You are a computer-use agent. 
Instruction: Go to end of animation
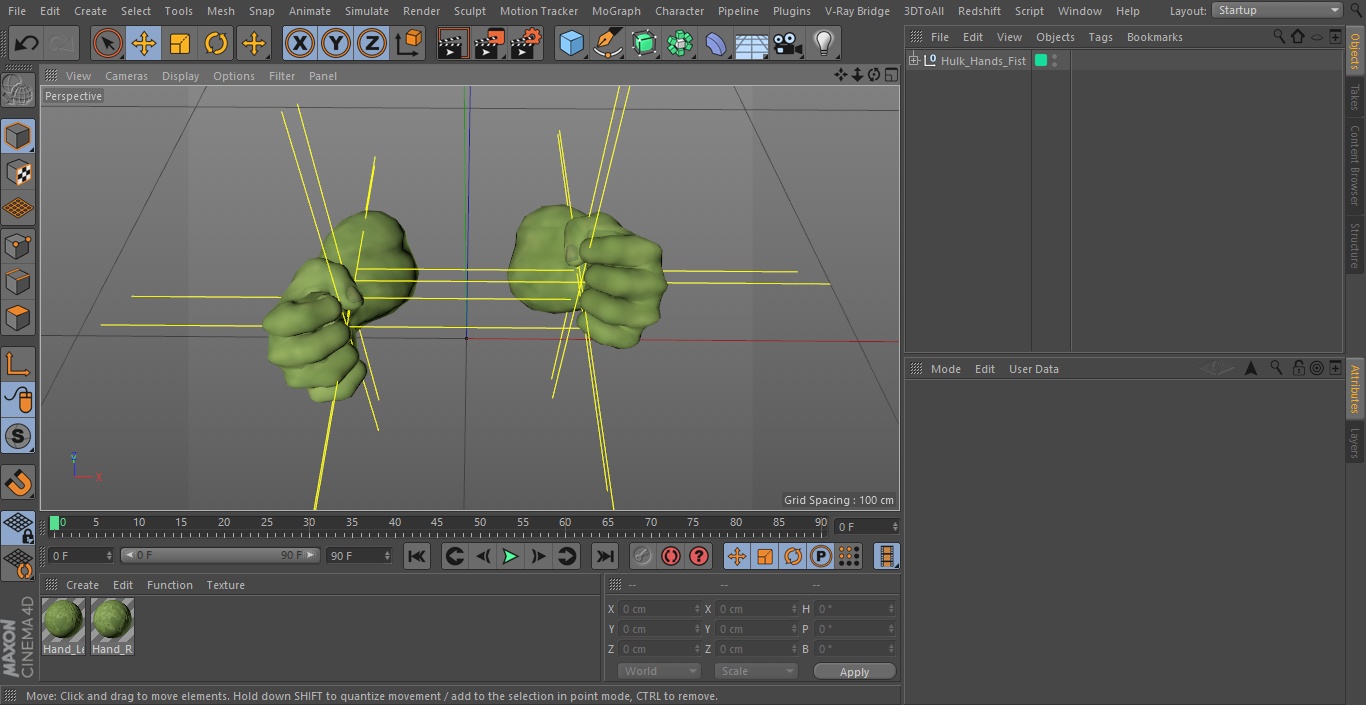click(605, 556)
